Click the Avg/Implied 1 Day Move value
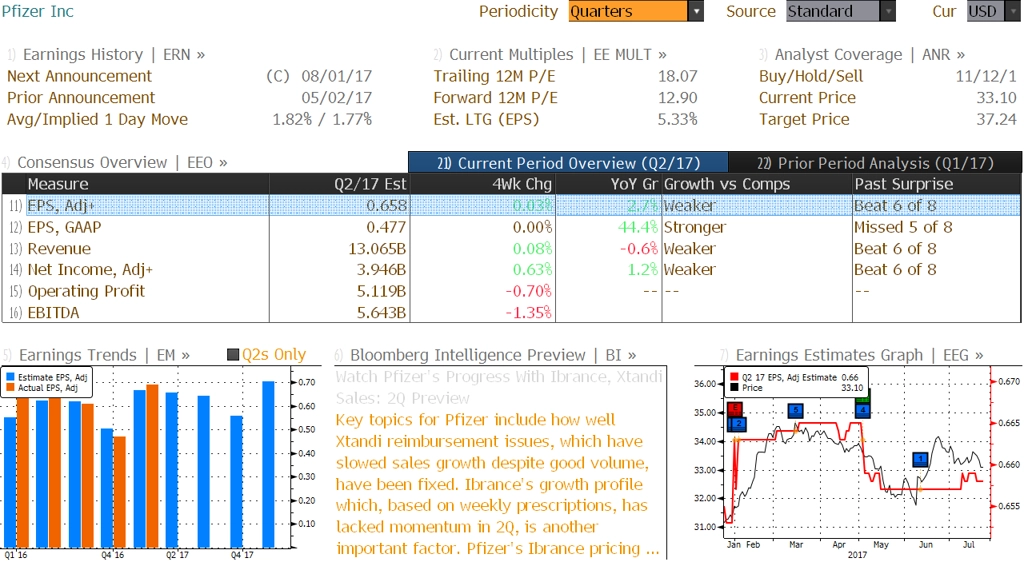The width and height of the screenshot is (1024, 562). tap(322, 119)
